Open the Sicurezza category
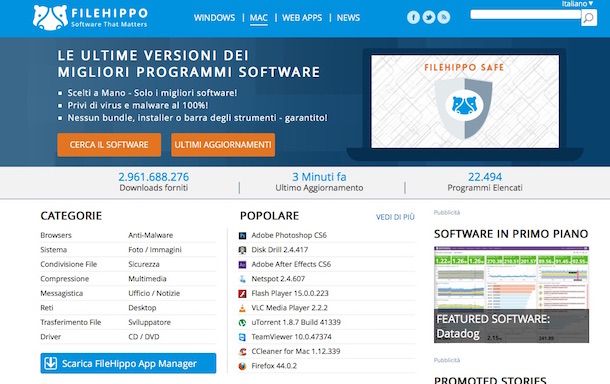Image resolution: width=610 pixels, height=384 pixels. pyautogui.click(x=144, y=264)
